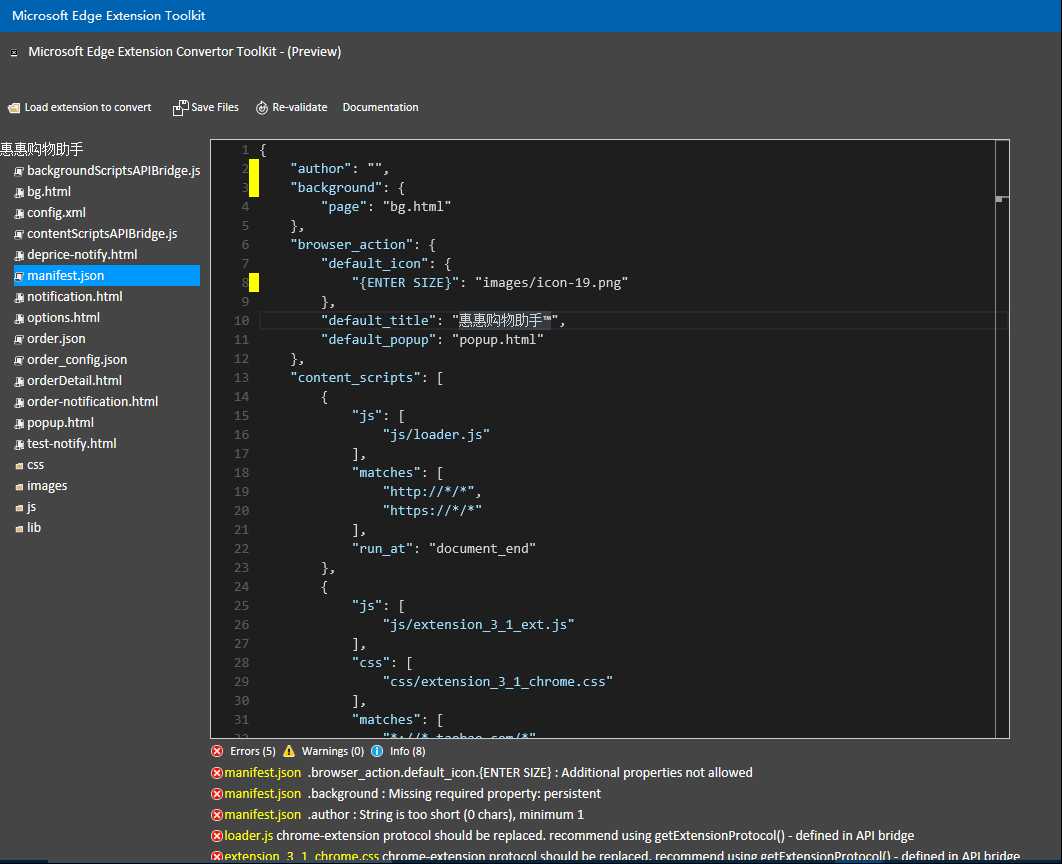Open options.html file
The width and height of the screenshot is (1062, 864).
pos(63,318)
